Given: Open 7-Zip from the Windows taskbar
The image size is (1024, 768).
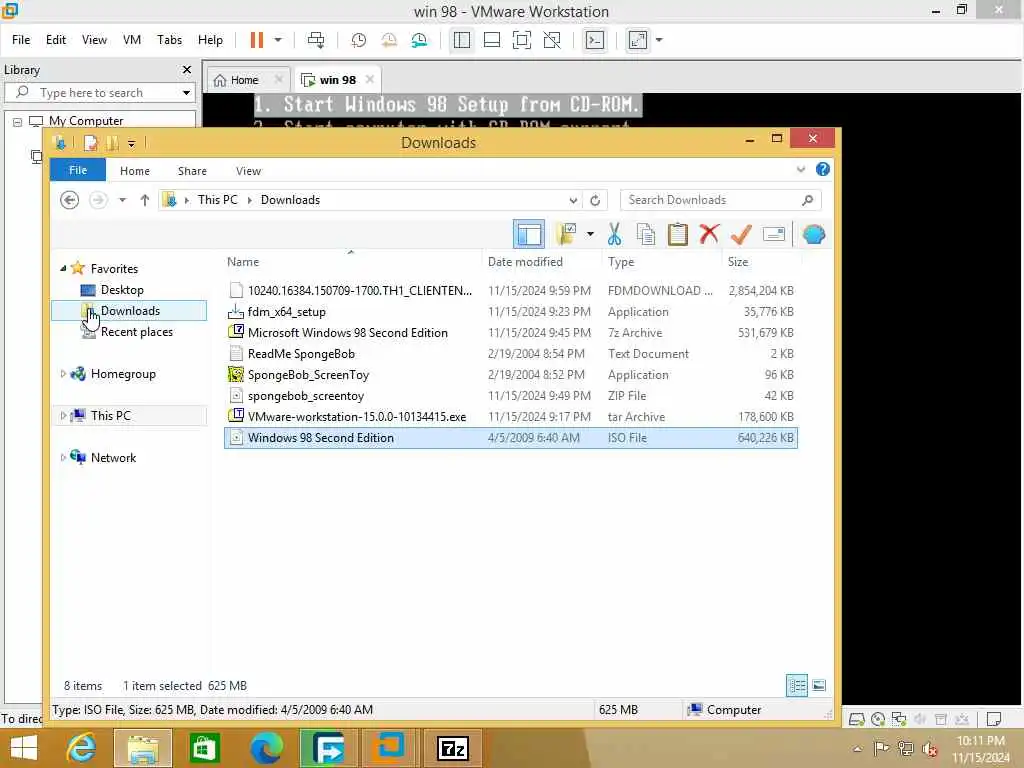Looking at the screenshot, I should (x=453, y=748).
